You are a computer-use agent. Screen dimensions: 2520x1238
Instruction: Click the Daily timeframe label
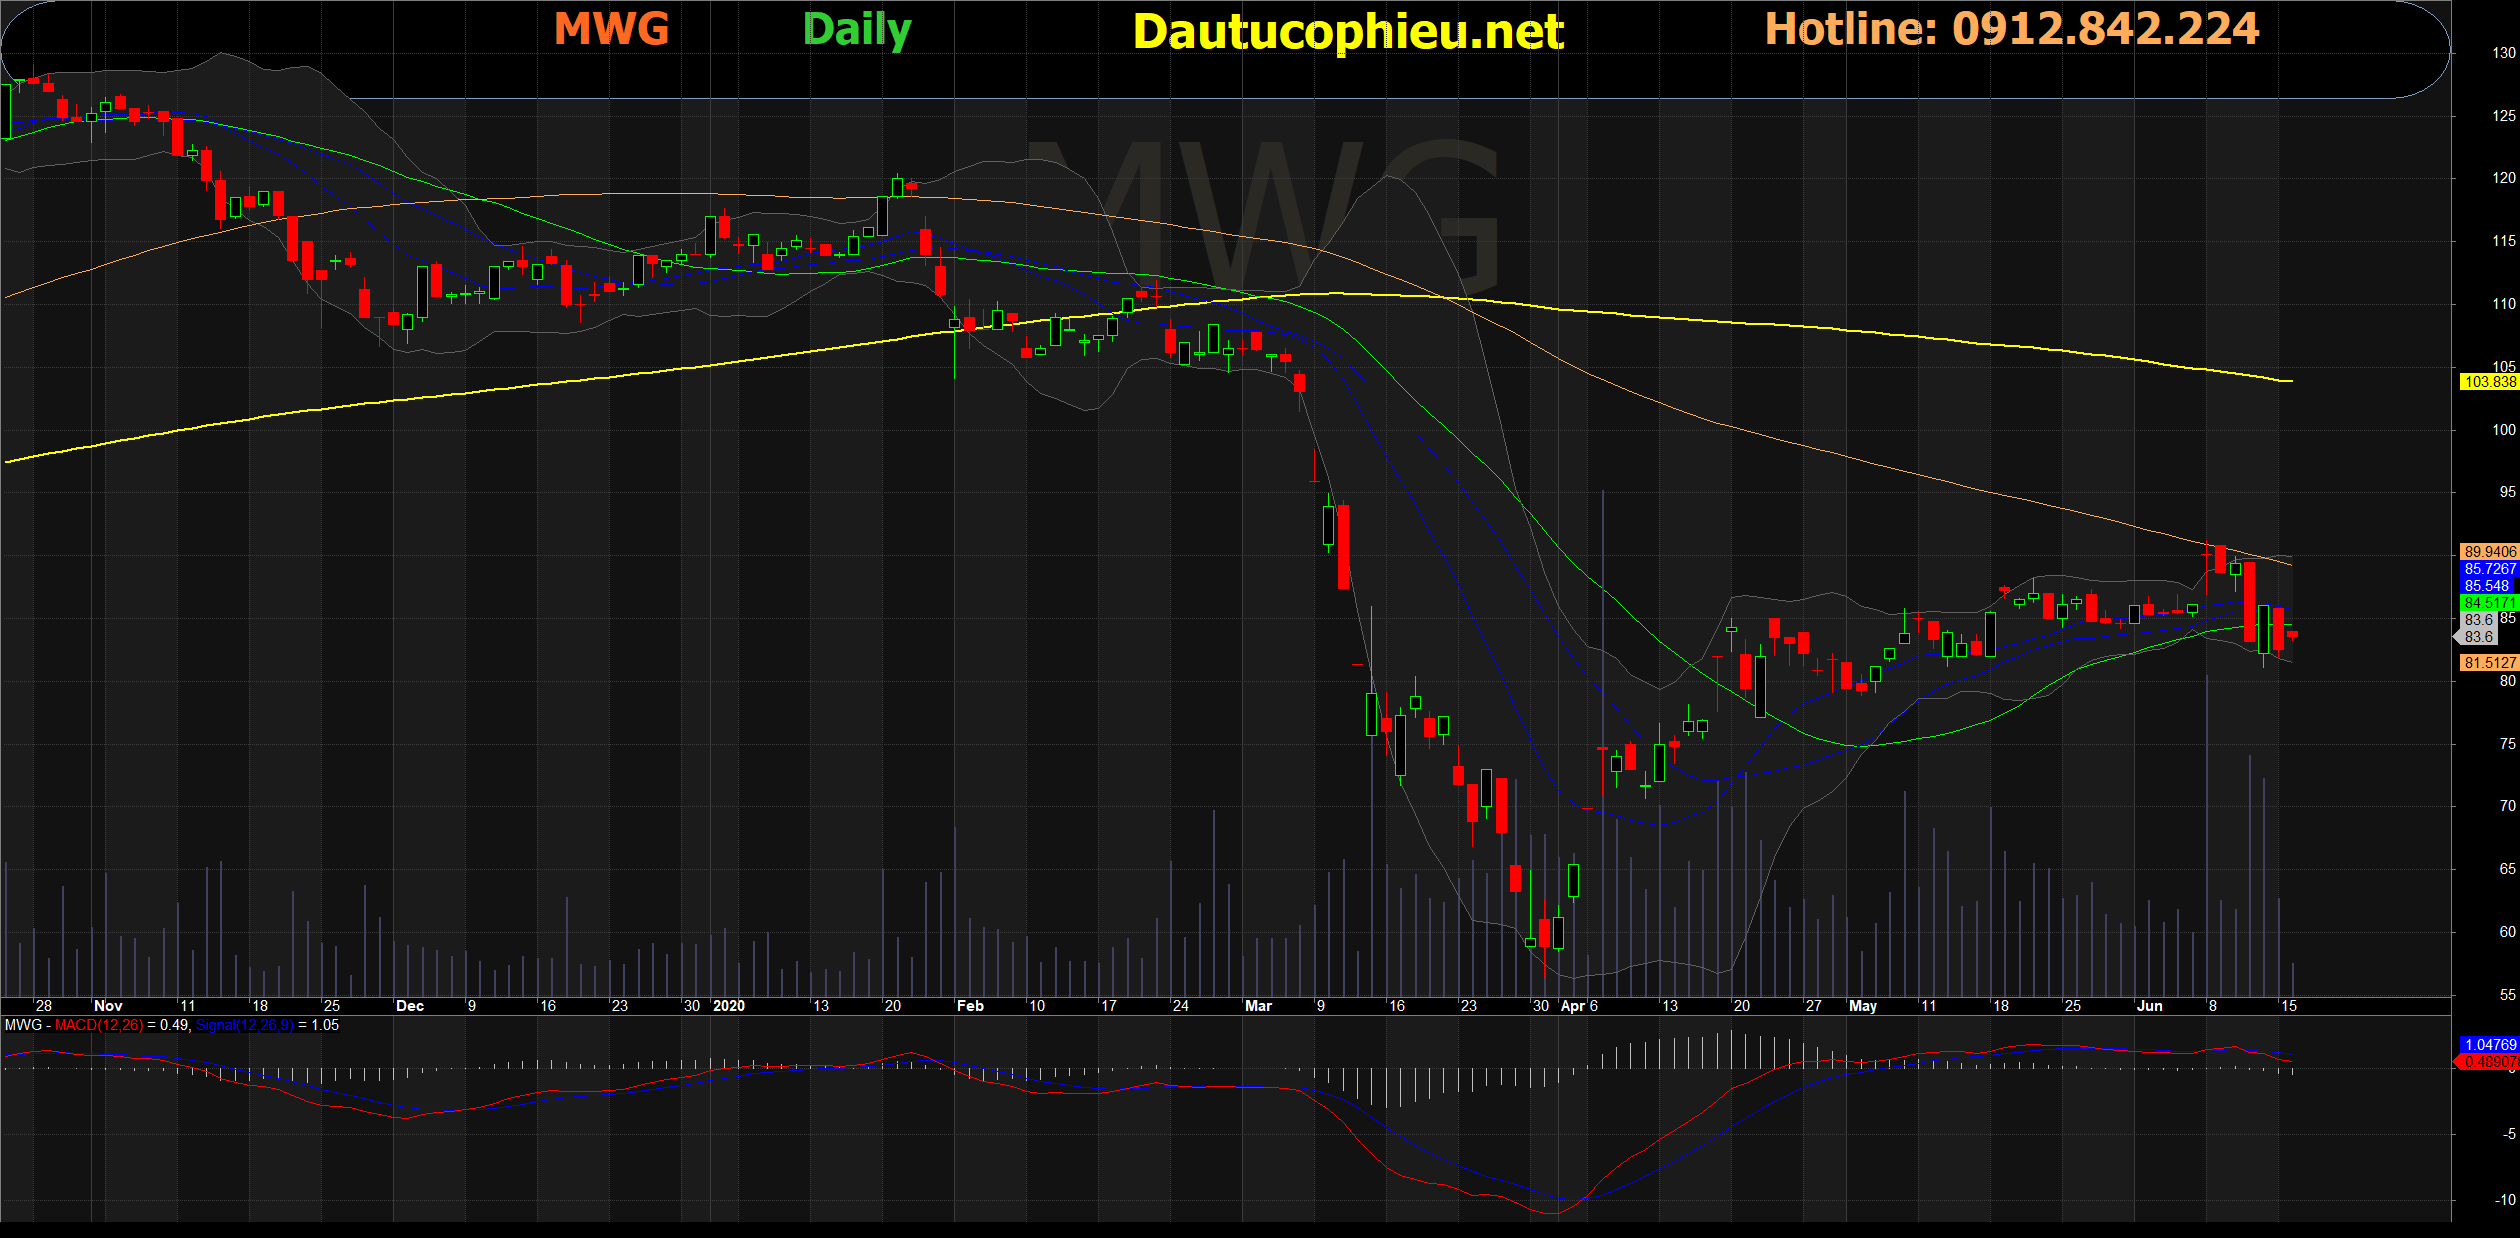[x=857, y=30]
